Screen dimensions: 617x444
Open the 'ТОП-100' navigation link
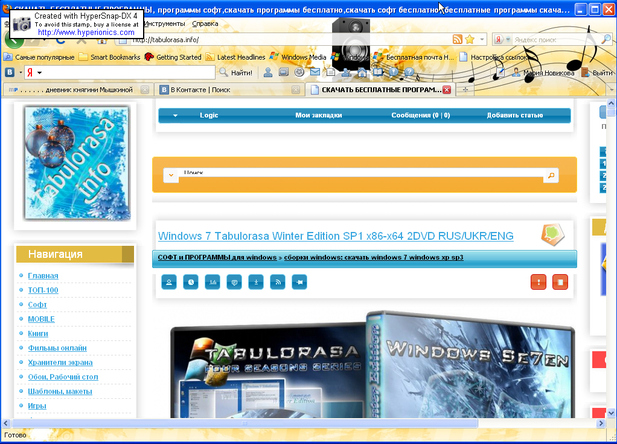pos(43,290)
